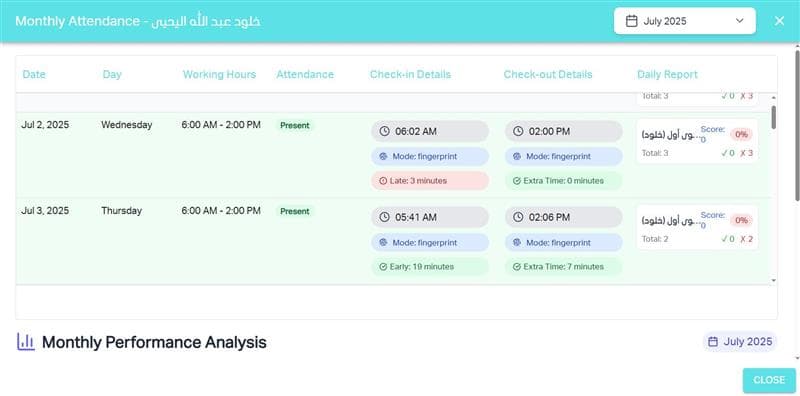
Task: Click the calendar icon in month picker
Action: pyautogui.click(x=631, y=21)
